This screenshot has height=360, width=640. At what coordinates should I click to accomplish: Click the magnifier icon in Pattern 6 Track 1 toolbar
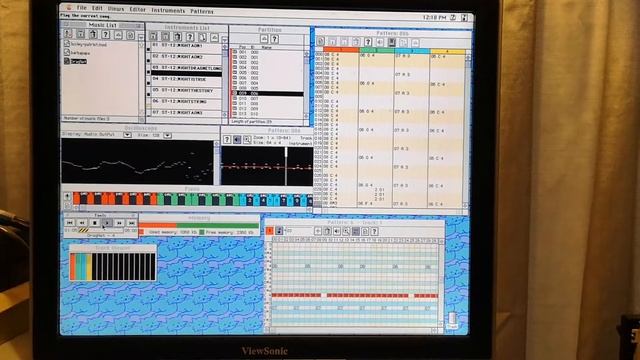point(346,231)
